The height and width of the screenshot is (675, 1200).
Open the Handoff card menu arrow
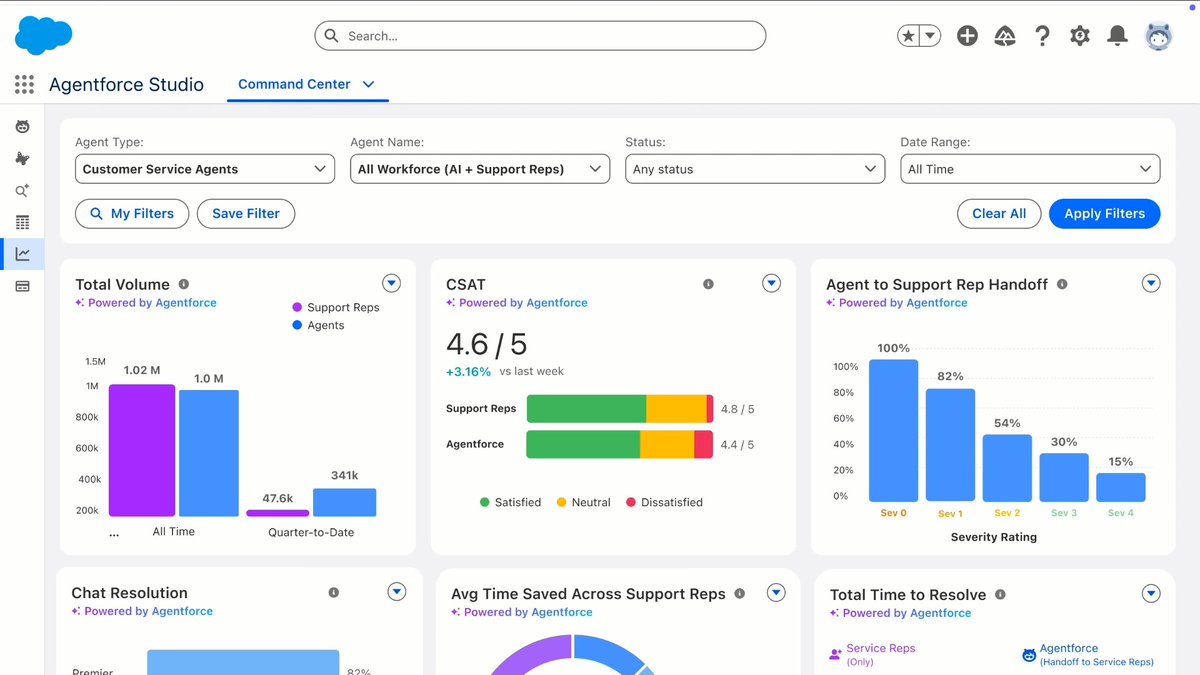(1151, 283)
